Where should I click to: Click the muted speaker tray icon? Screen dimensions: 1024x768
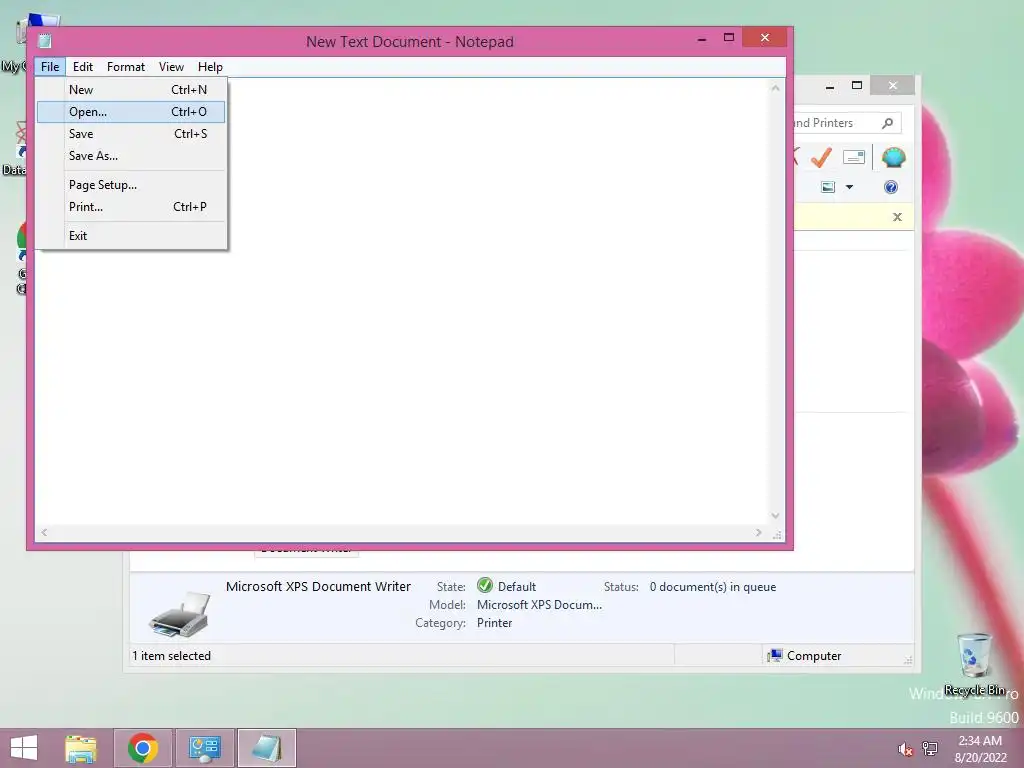point(905,749)
